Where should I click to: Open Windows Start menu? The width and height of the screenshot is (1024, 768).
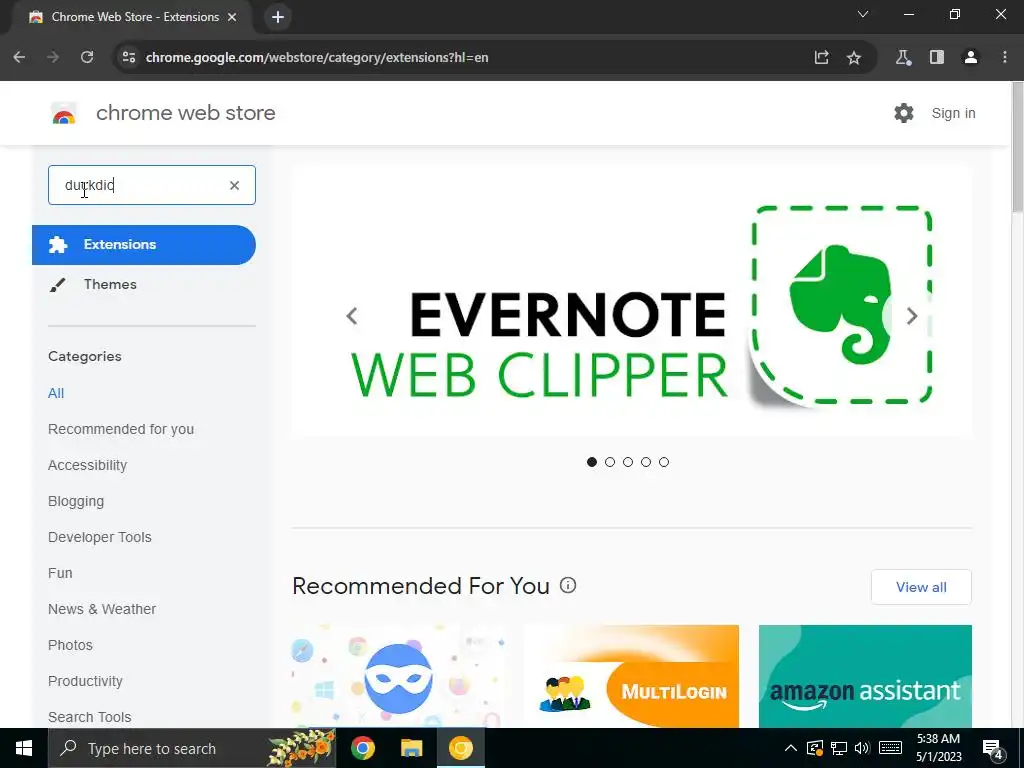pyautogui.click(x=24, y=748)
